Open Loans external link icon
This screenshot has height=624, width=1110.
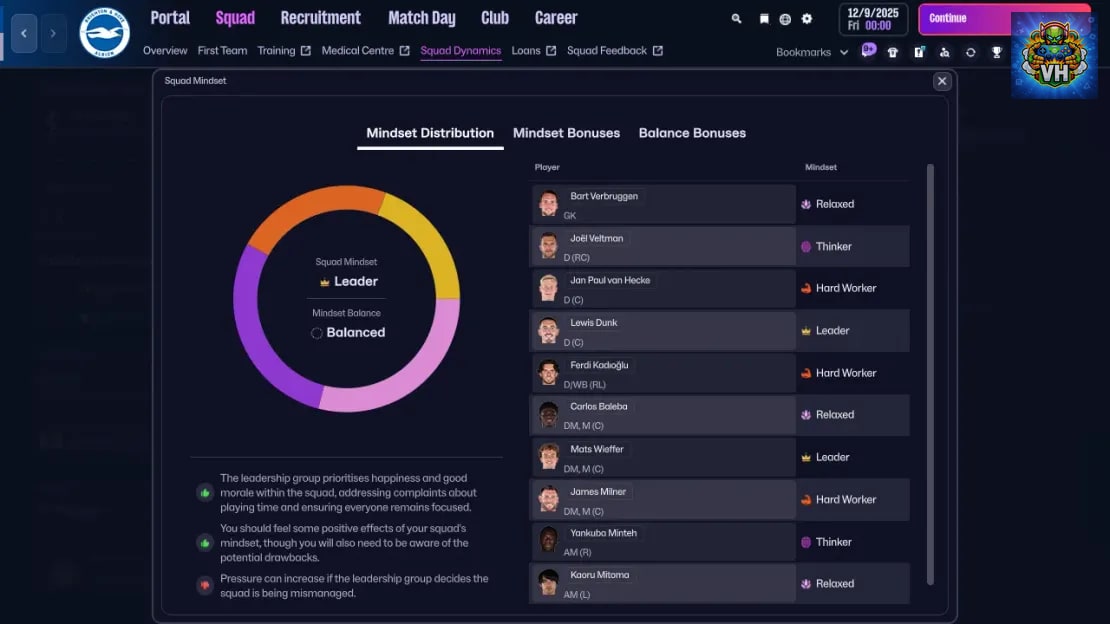[551, 51]
